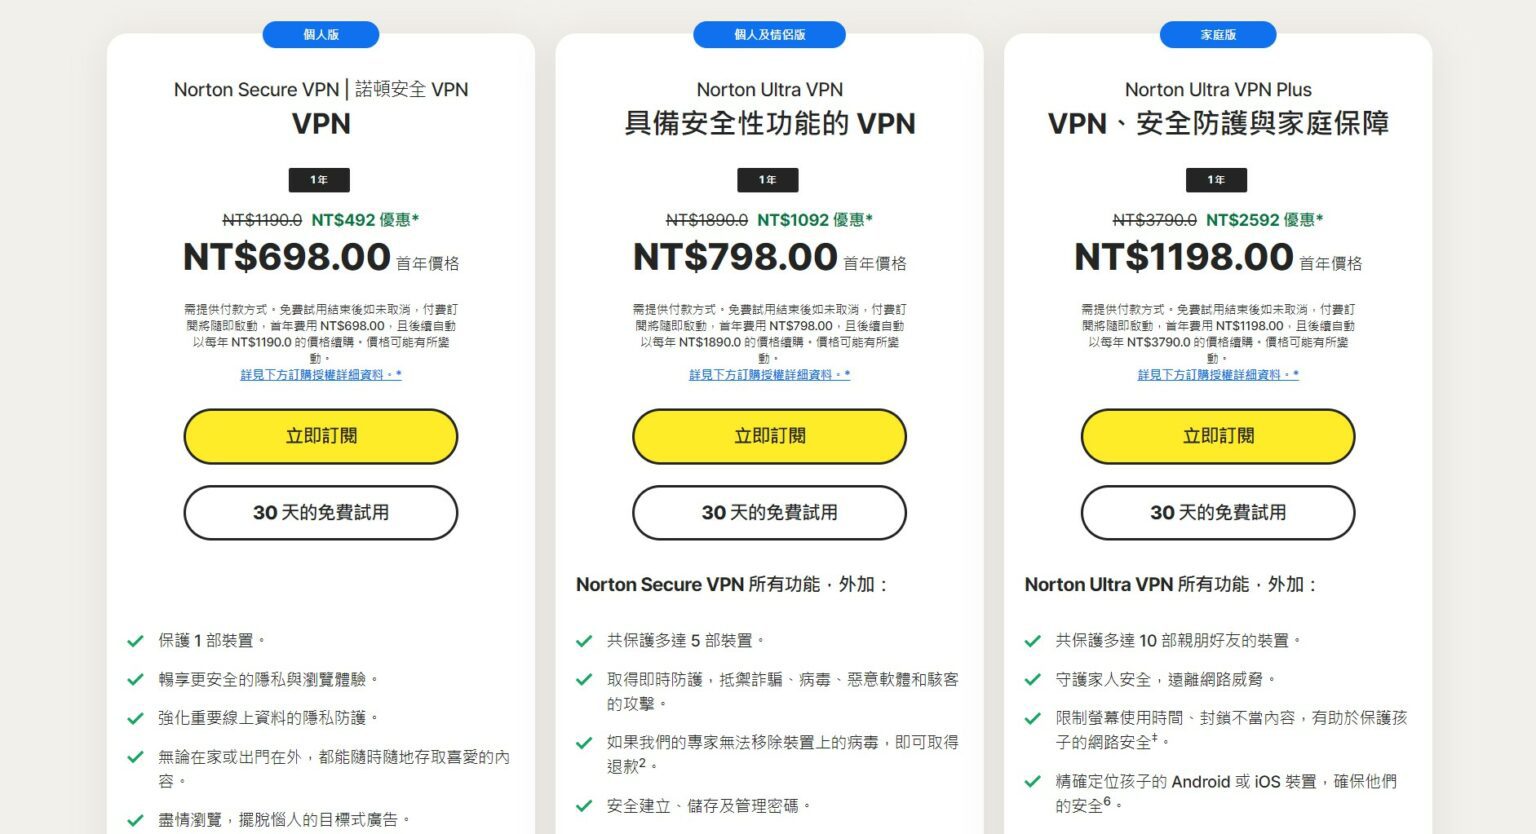Click the checkmark next to 安全建立、儲存及管理密碼
This screenshot has height=834, width=1536.
(583, 803)
